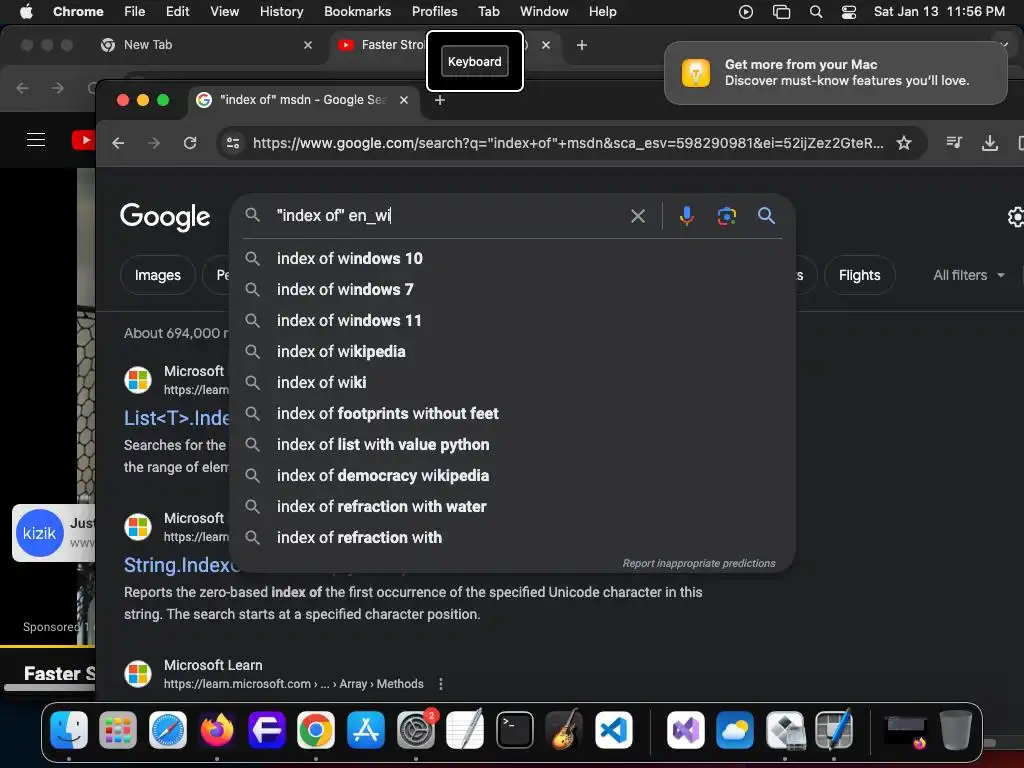Open more options for Microsoft Learn Array result
1024x768 pixels.
[441, 684]
